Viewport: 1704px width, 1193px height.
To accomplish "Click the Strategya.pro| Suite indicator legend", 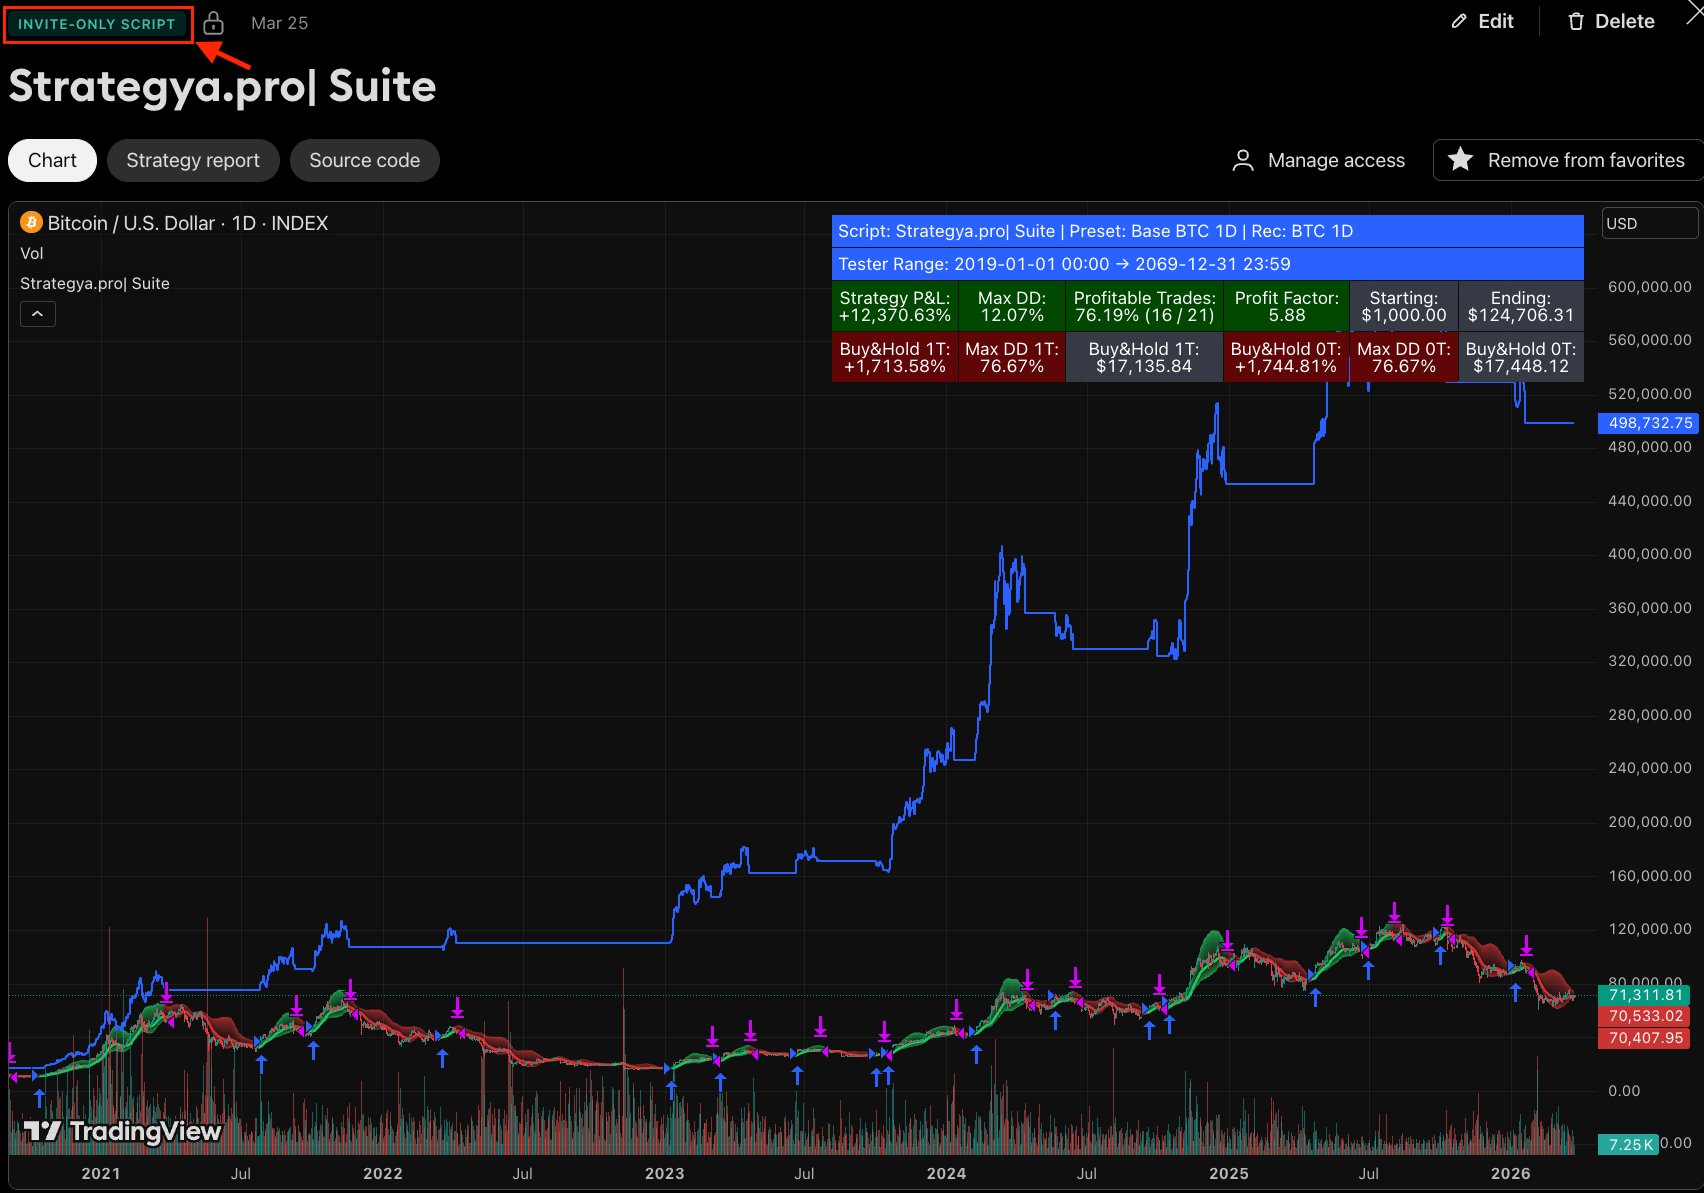I will [x=95, y=283].
